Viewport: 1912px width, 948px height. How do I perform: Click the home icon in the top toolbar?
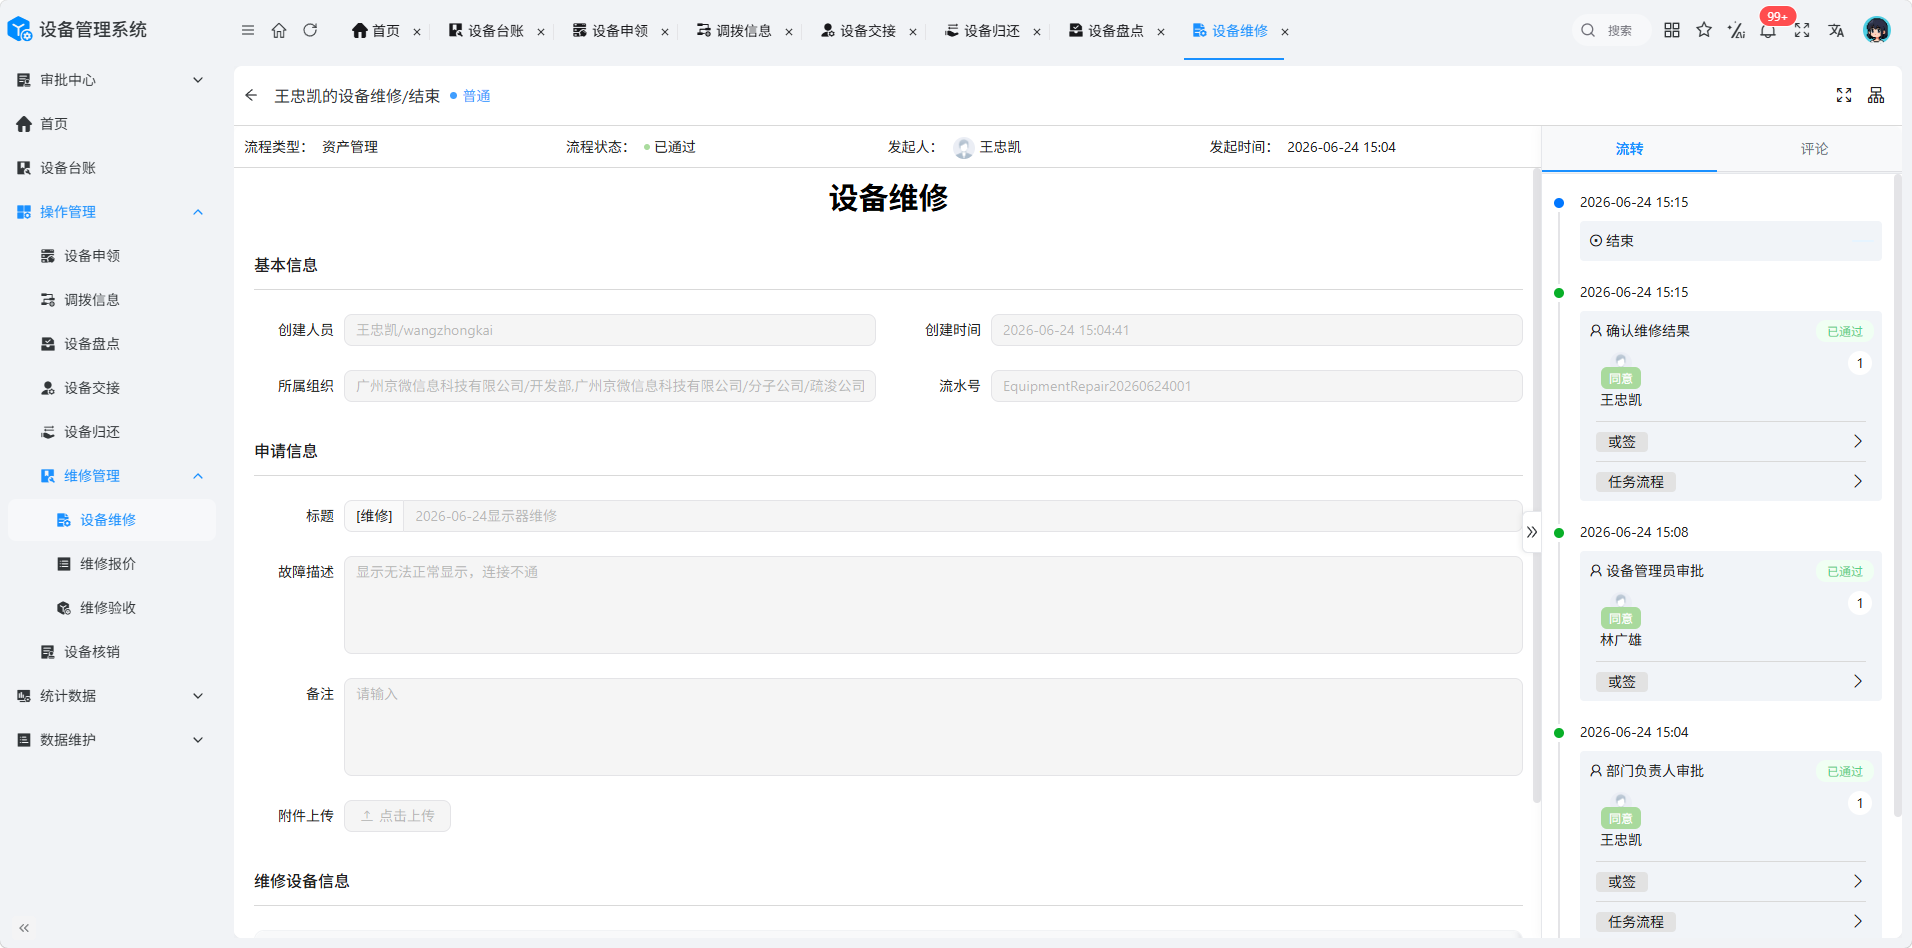pos(279,30)
